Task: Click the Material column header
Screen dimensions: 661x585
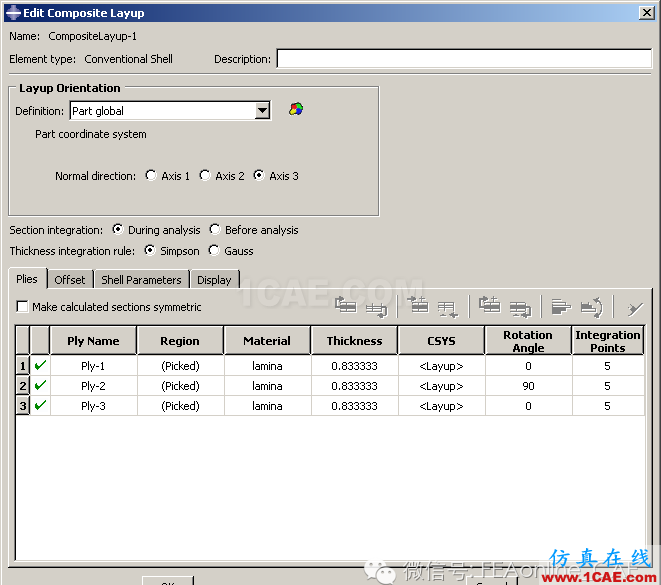Action: 267,341
